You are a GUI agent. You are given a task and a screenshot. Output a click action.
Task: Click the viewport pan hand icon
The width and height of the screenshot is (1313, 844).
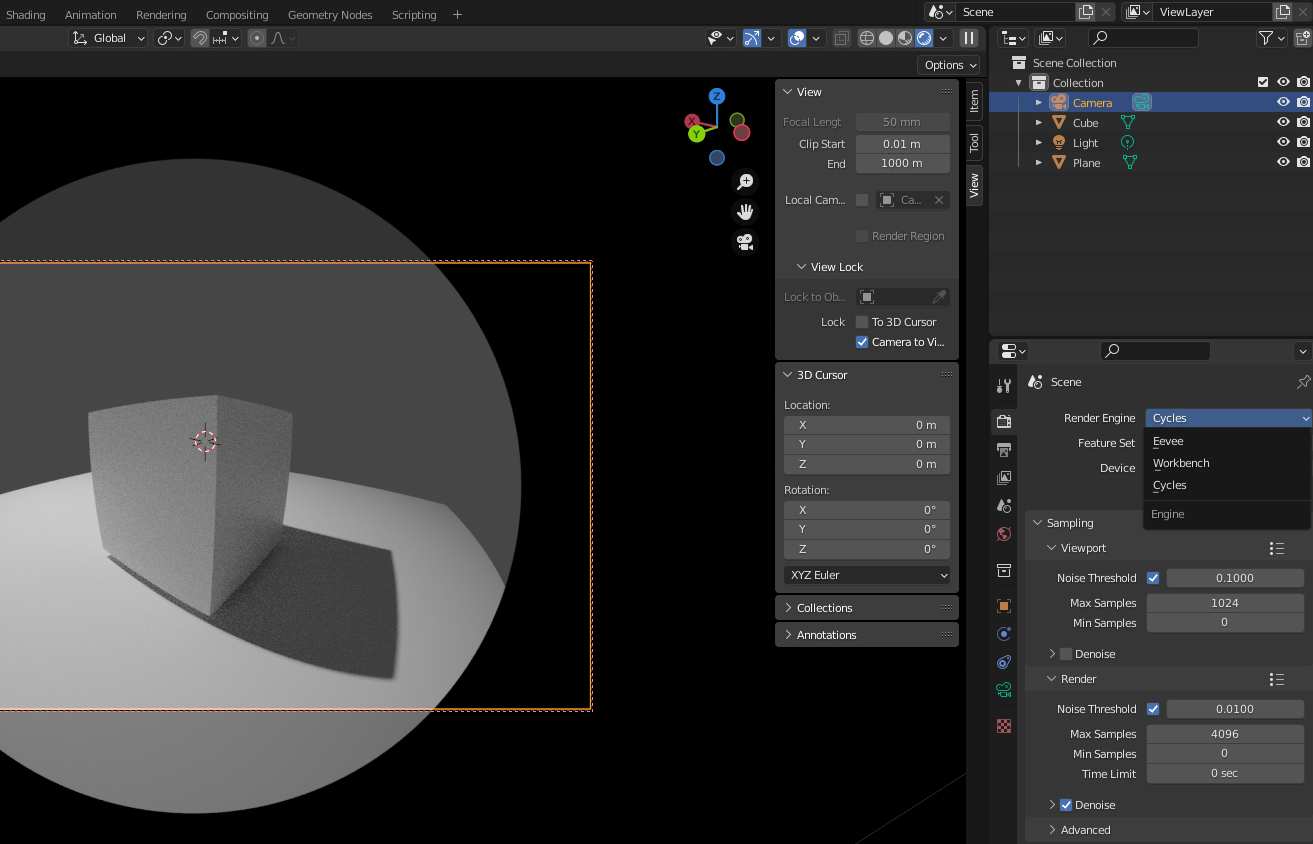pyautogui.click(x=745, y=212)
